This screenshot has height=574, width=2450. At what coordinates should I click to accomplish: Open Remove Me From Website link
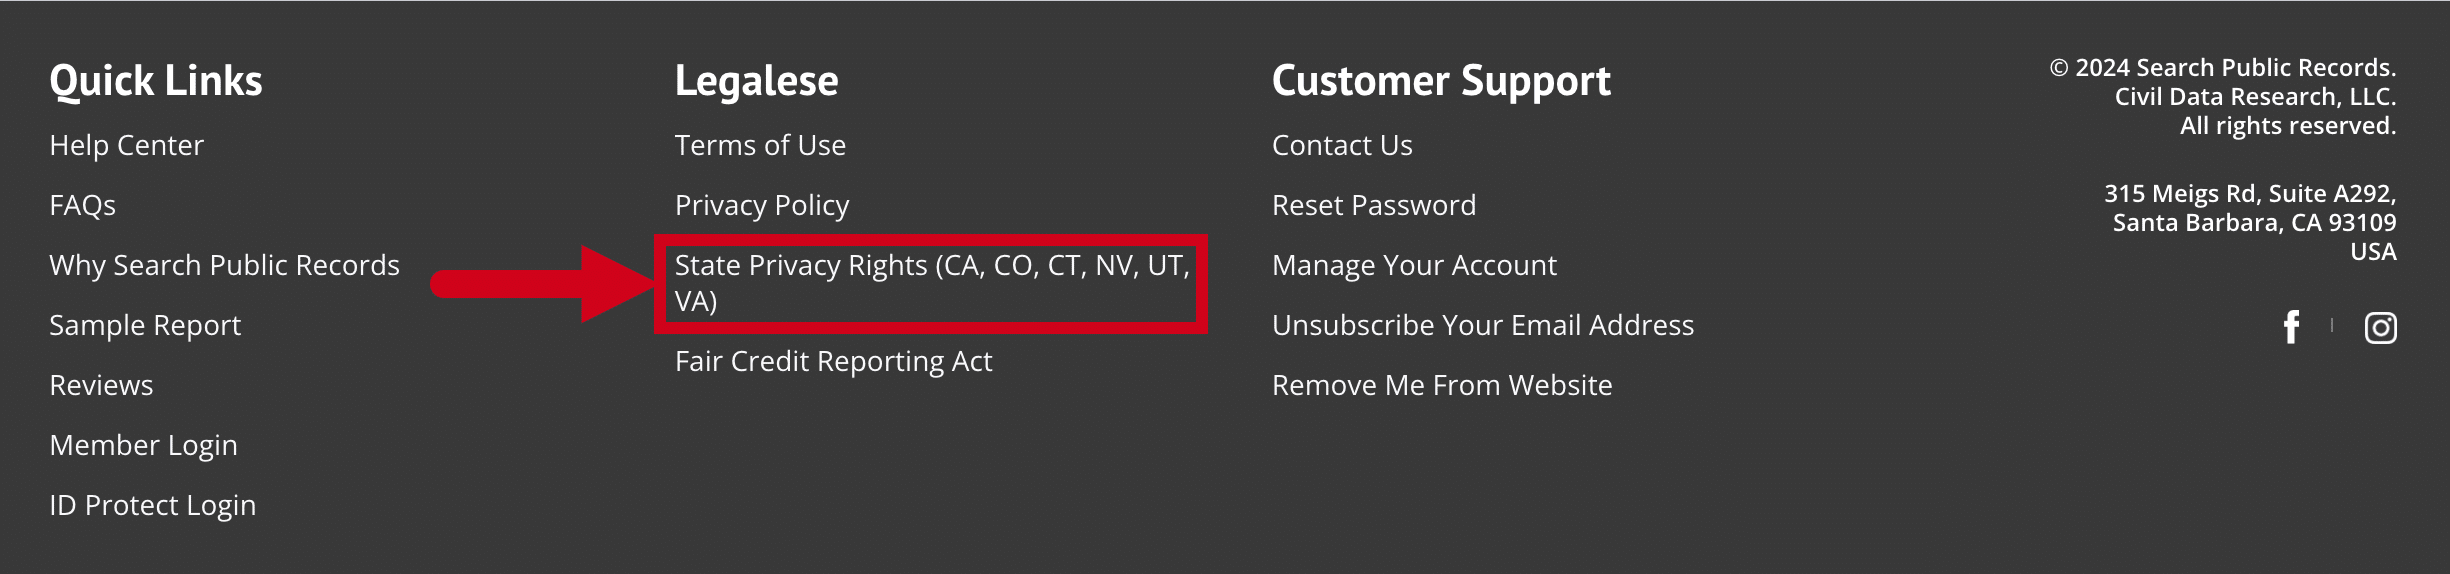click(1442, 385)
